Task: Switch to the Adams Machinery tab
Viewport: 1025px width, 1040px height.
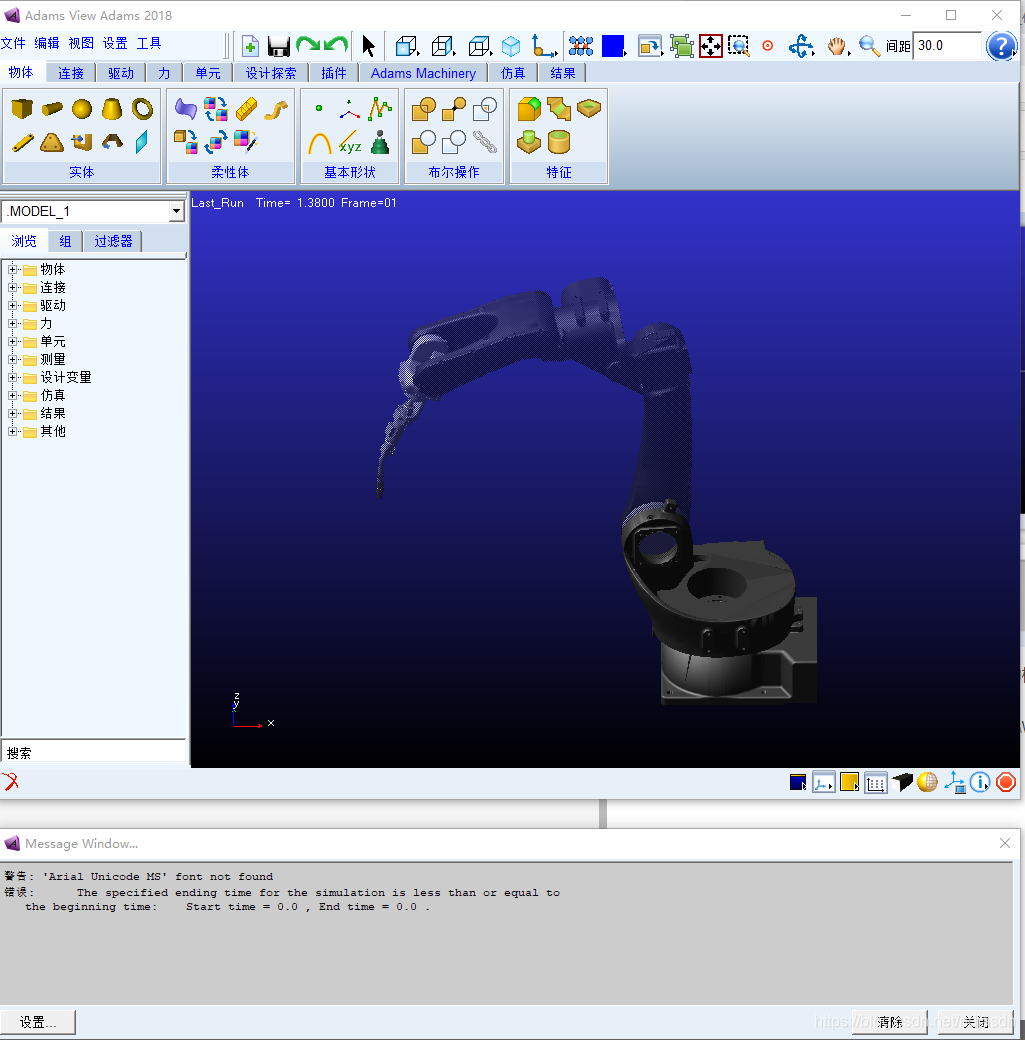Action: (x=423, y=73)
